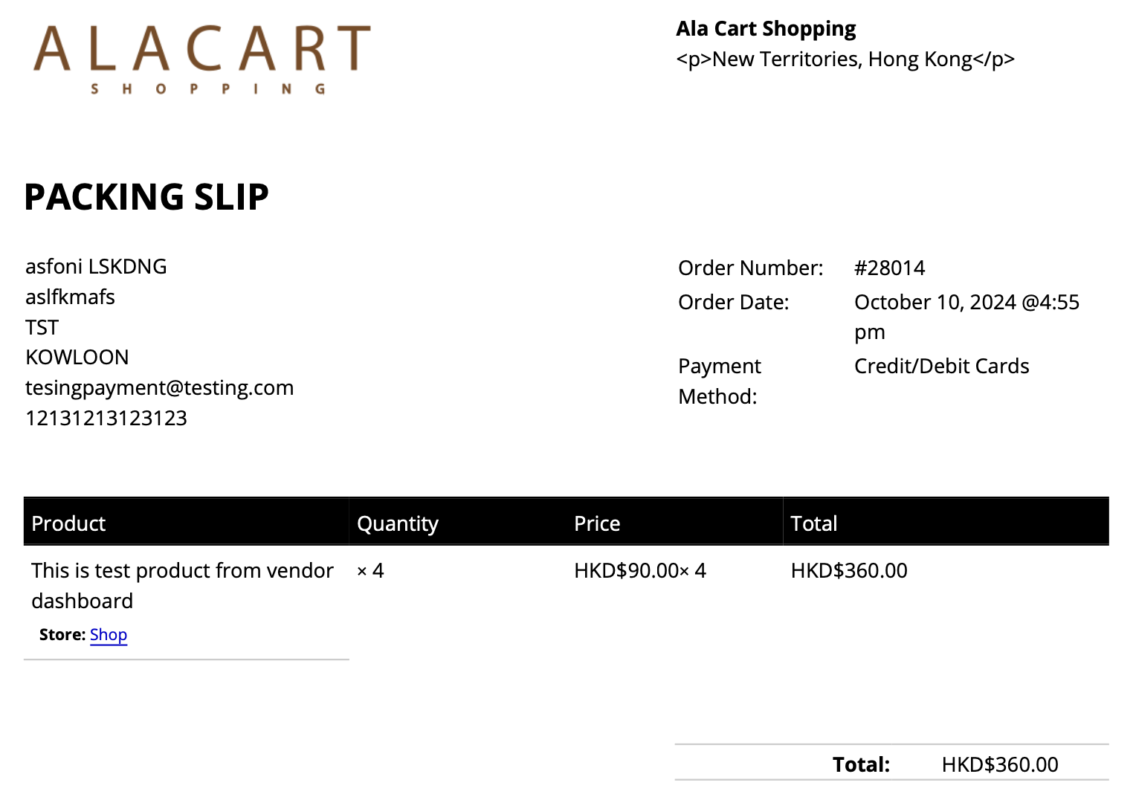Open the Shop store link
This screenshot has width=1136, height=800.
click(x=109, y=635)
